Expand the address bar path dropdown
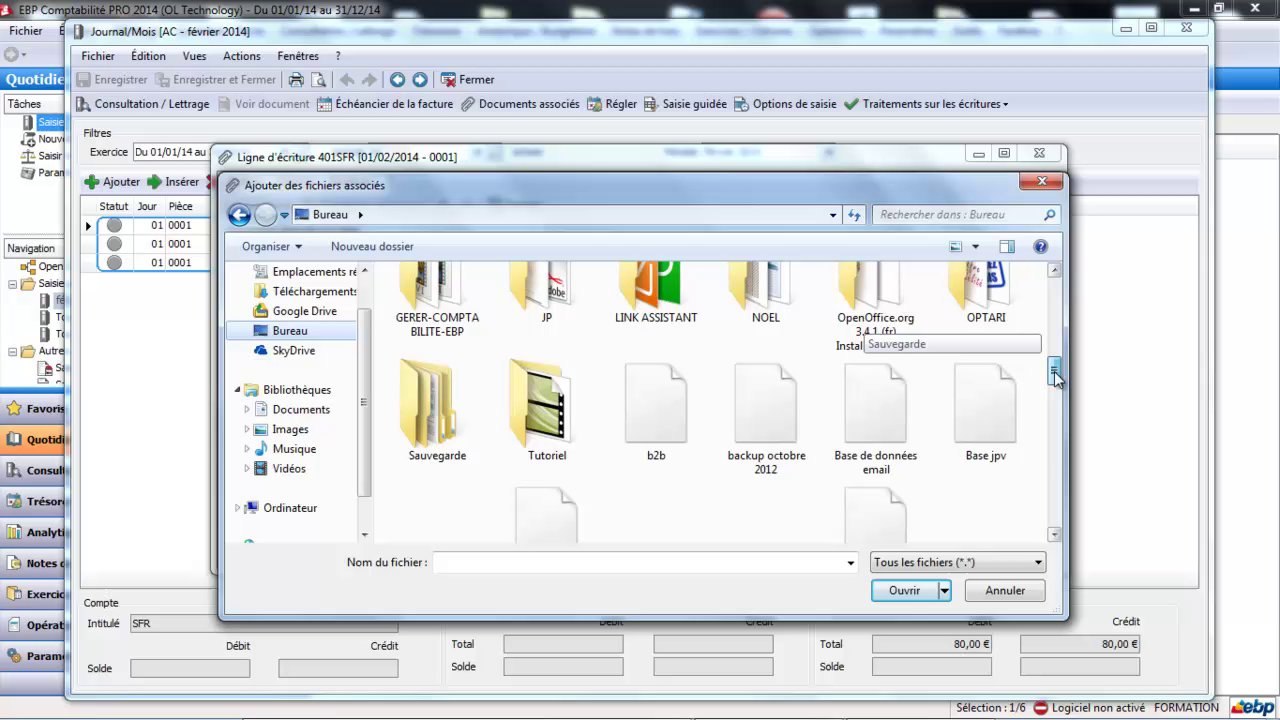The image size is (1280, 720). pos(833,215)
